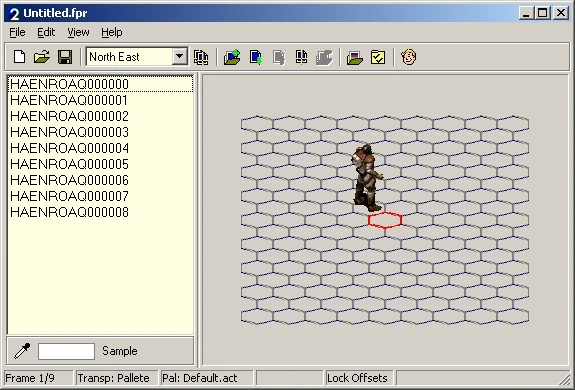Click the folder icon with the green arrow
575x390 pixels.
point(232,57)
